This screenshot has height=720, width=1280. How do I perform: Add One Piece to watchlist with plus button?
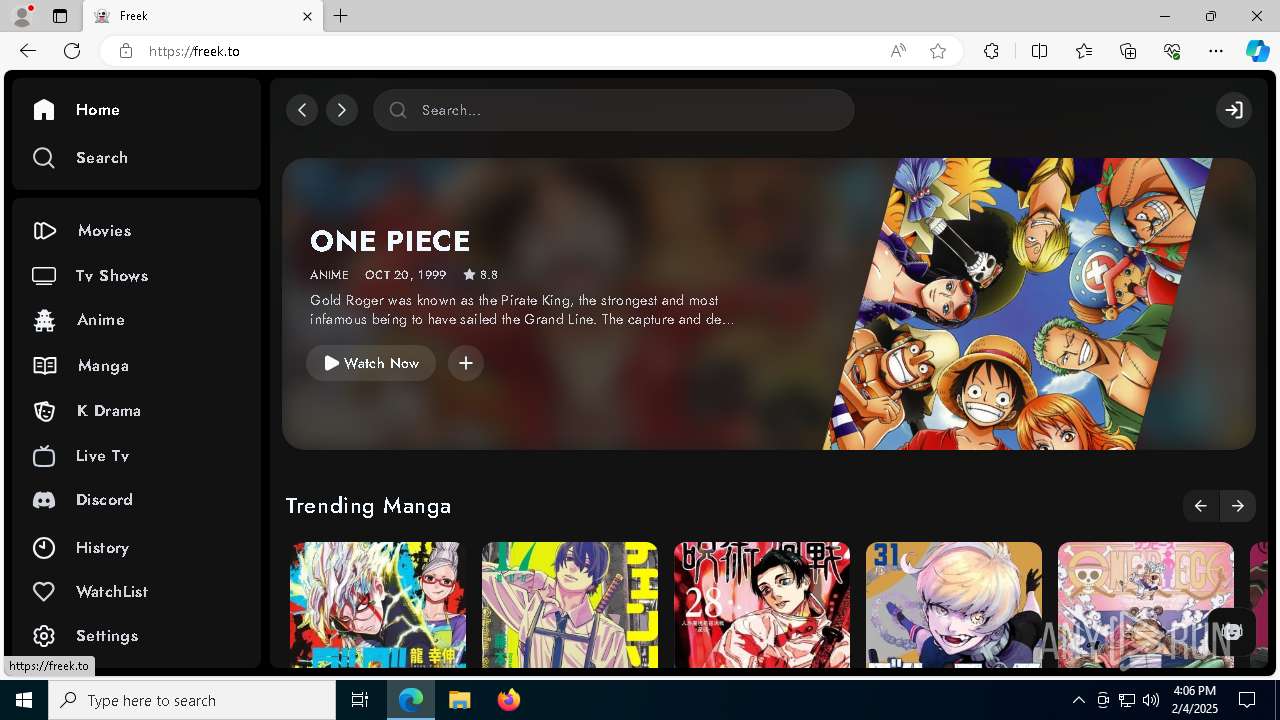(x=466, y=363)
